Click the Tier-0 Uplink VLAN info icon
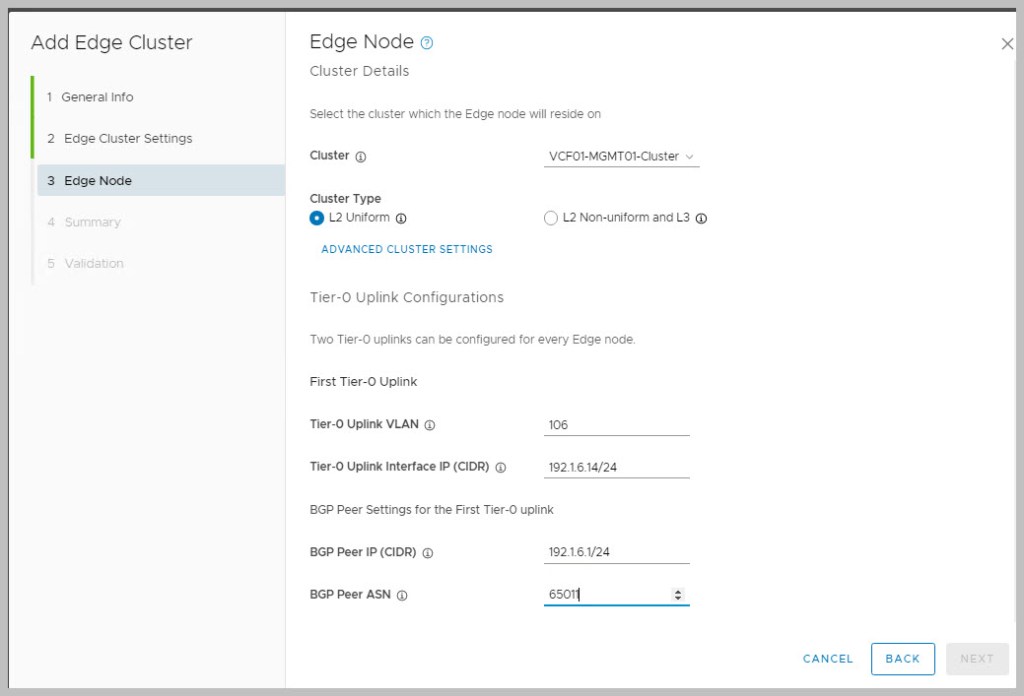This screenshot has width=1024, height=696. [x=430, y=425]
